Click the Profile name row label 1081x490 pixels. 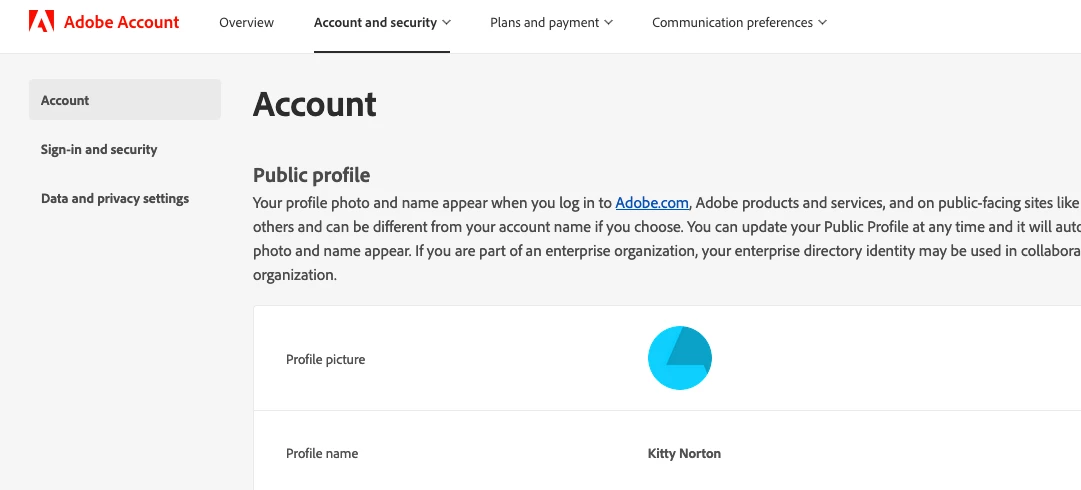pos(322,454)
